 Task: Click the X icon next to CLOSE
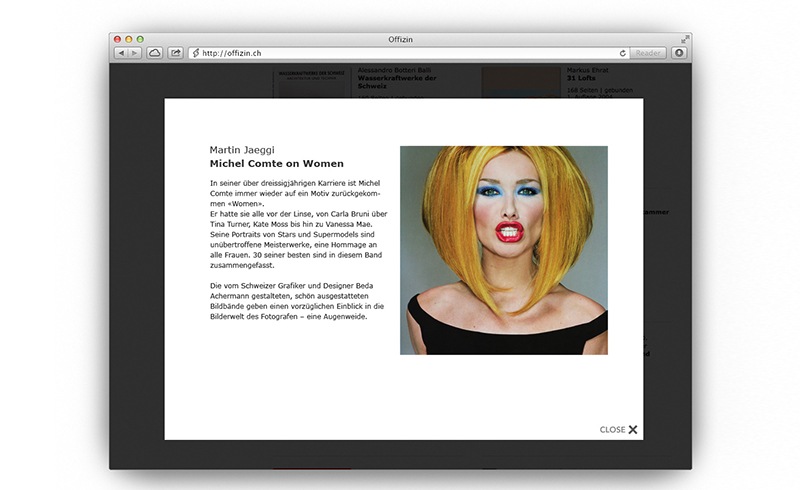633,430
